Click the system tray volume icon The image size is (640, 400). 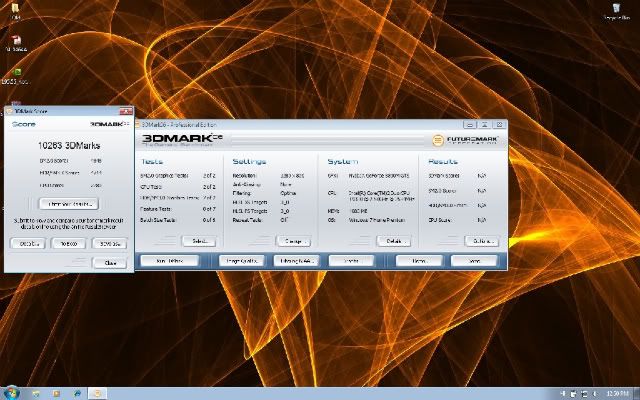click(x=595, y=394)
